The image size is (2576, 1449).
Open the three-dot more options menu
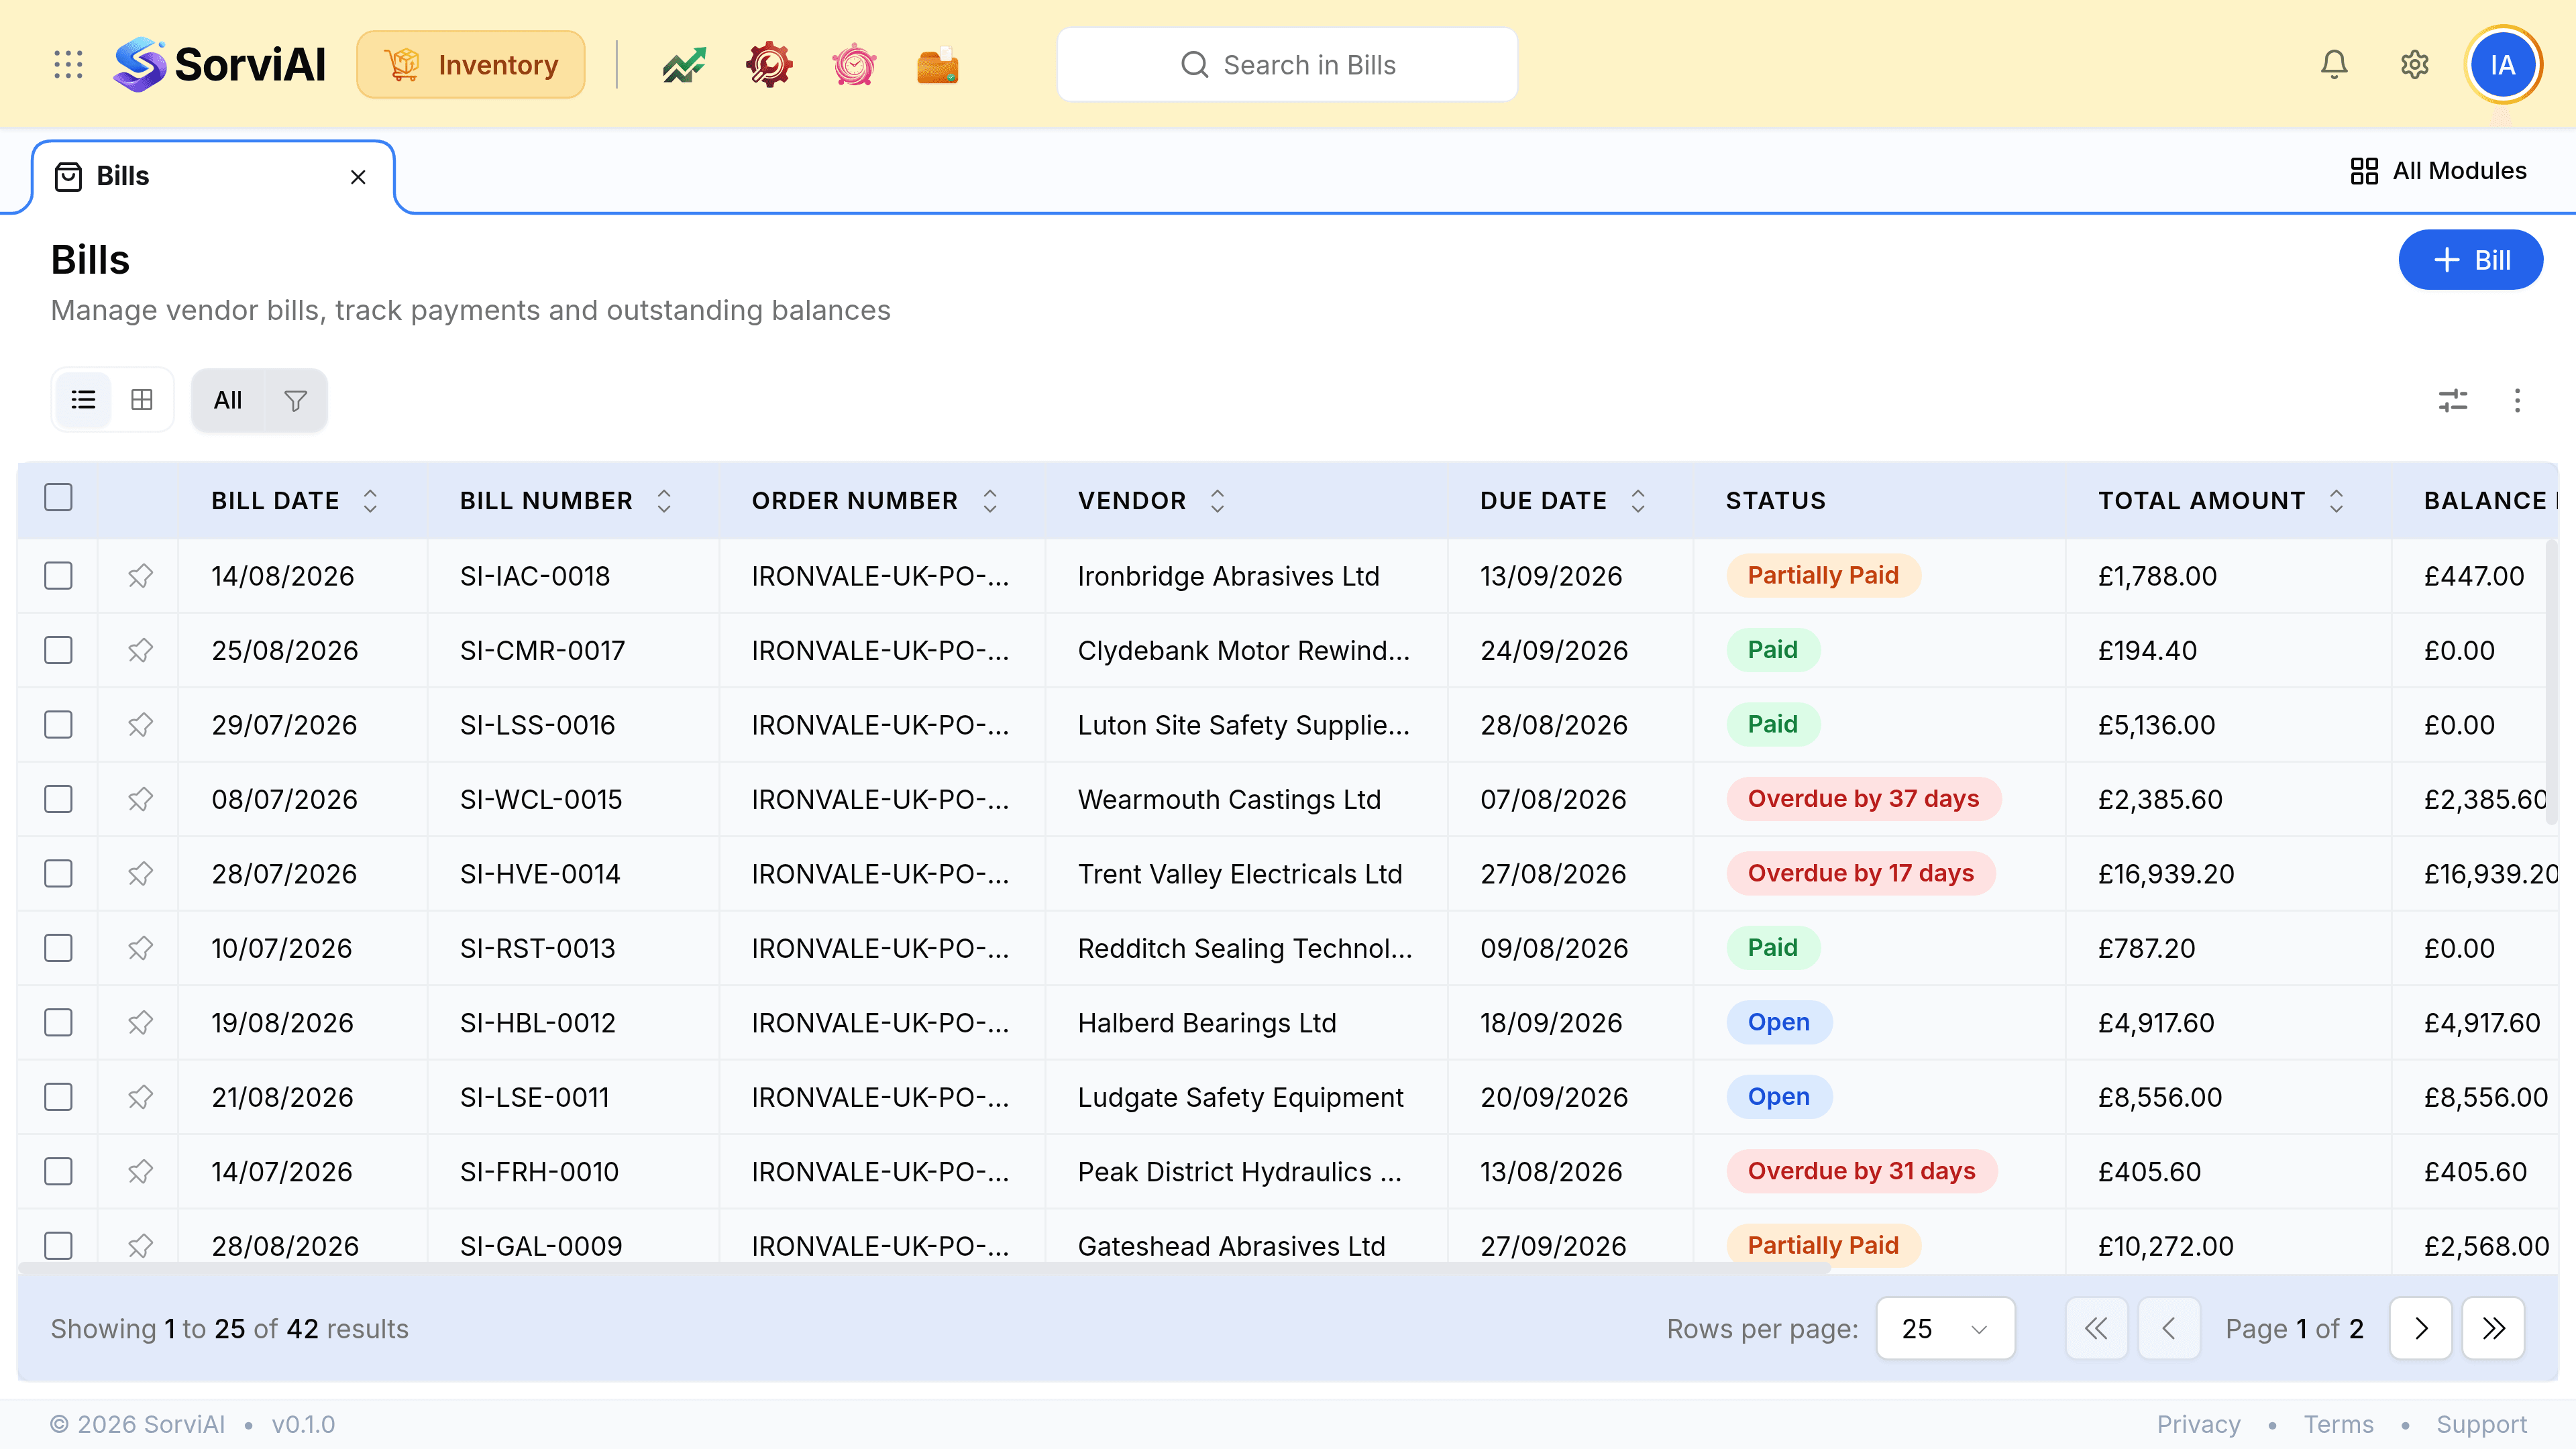coord(2517,401)
